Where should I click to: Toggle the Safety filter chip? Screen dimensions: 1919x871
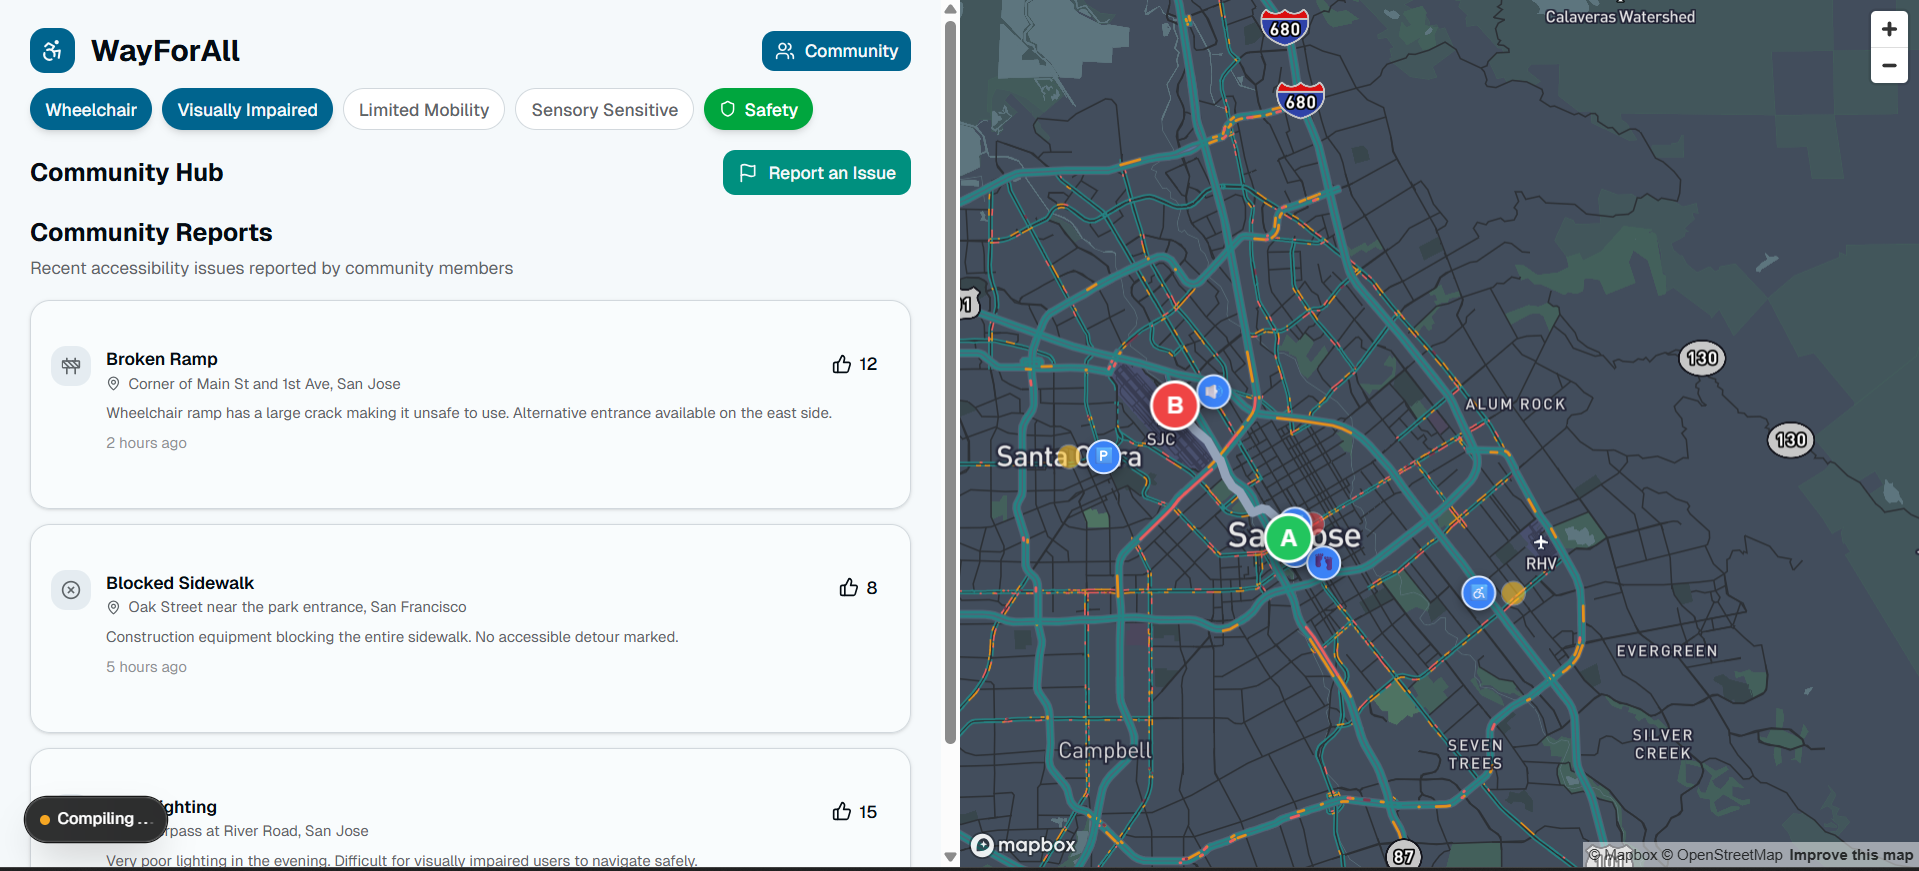tap(758, 110)
